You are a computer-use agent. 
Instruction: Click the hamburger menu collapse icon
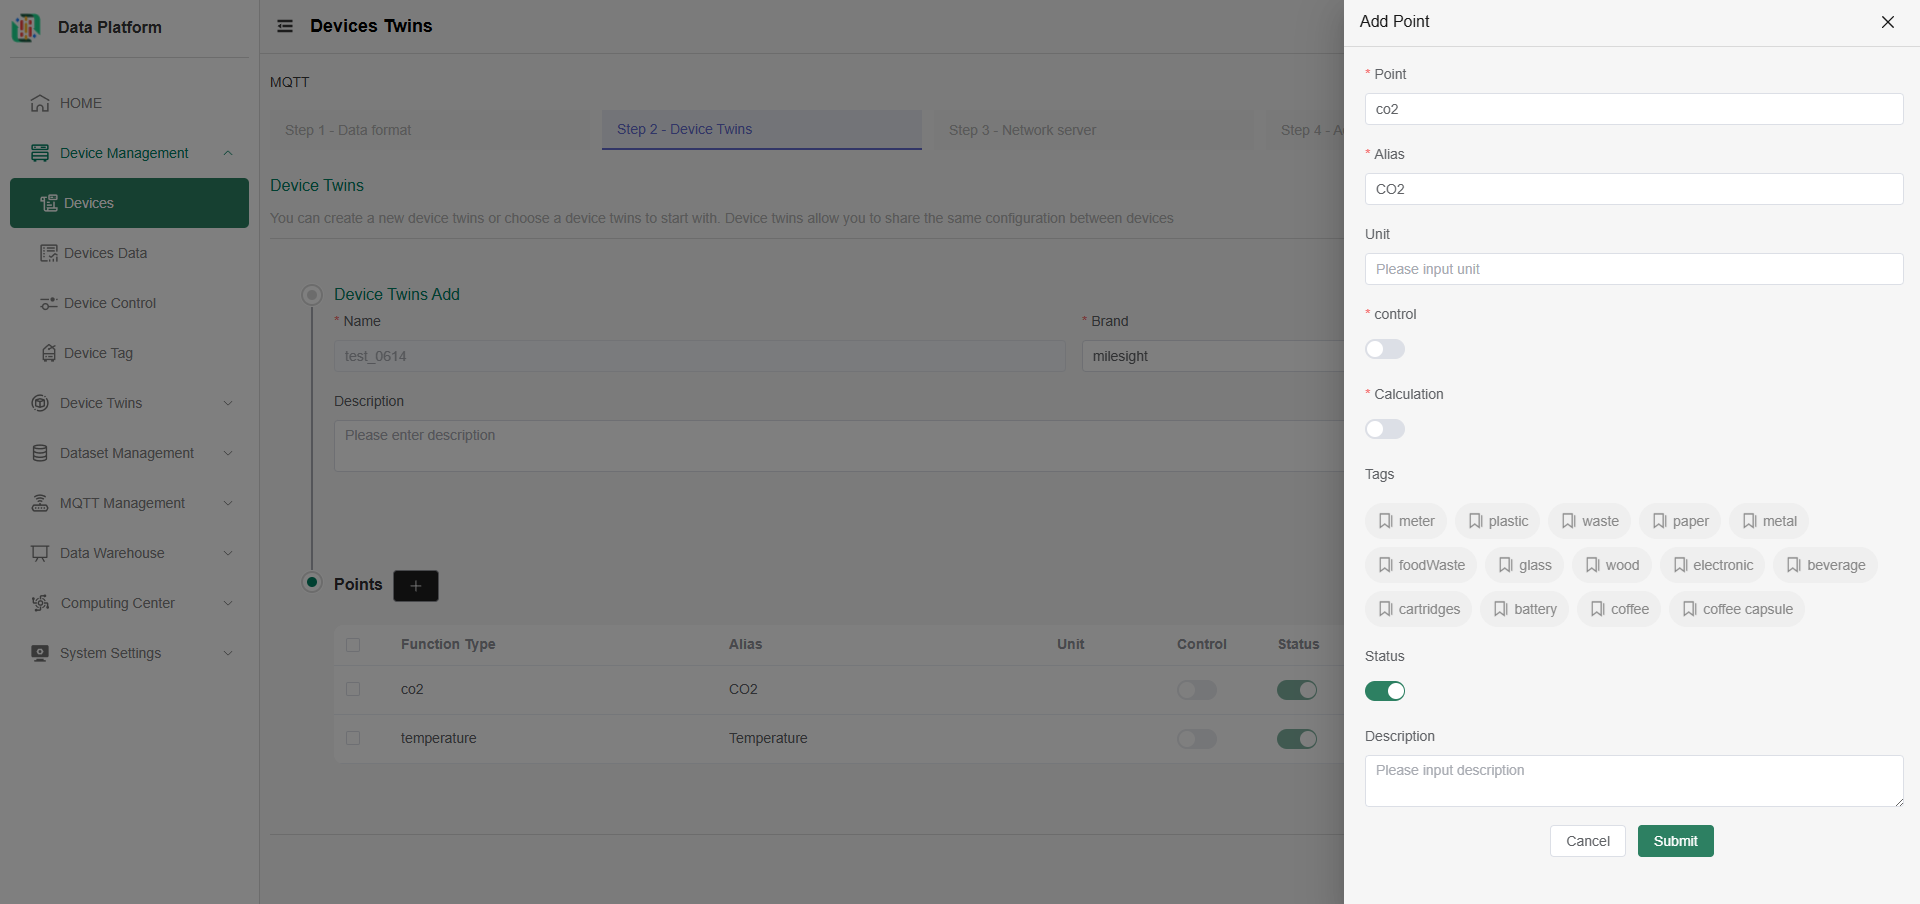(x=285, y=26)
